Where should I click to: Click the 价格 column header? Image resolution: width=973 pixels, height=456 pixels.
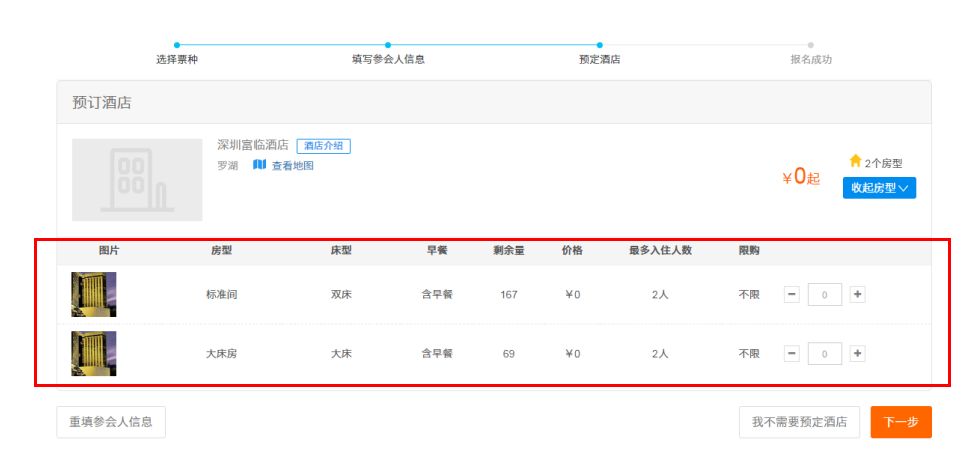click(x=572, y=251)
